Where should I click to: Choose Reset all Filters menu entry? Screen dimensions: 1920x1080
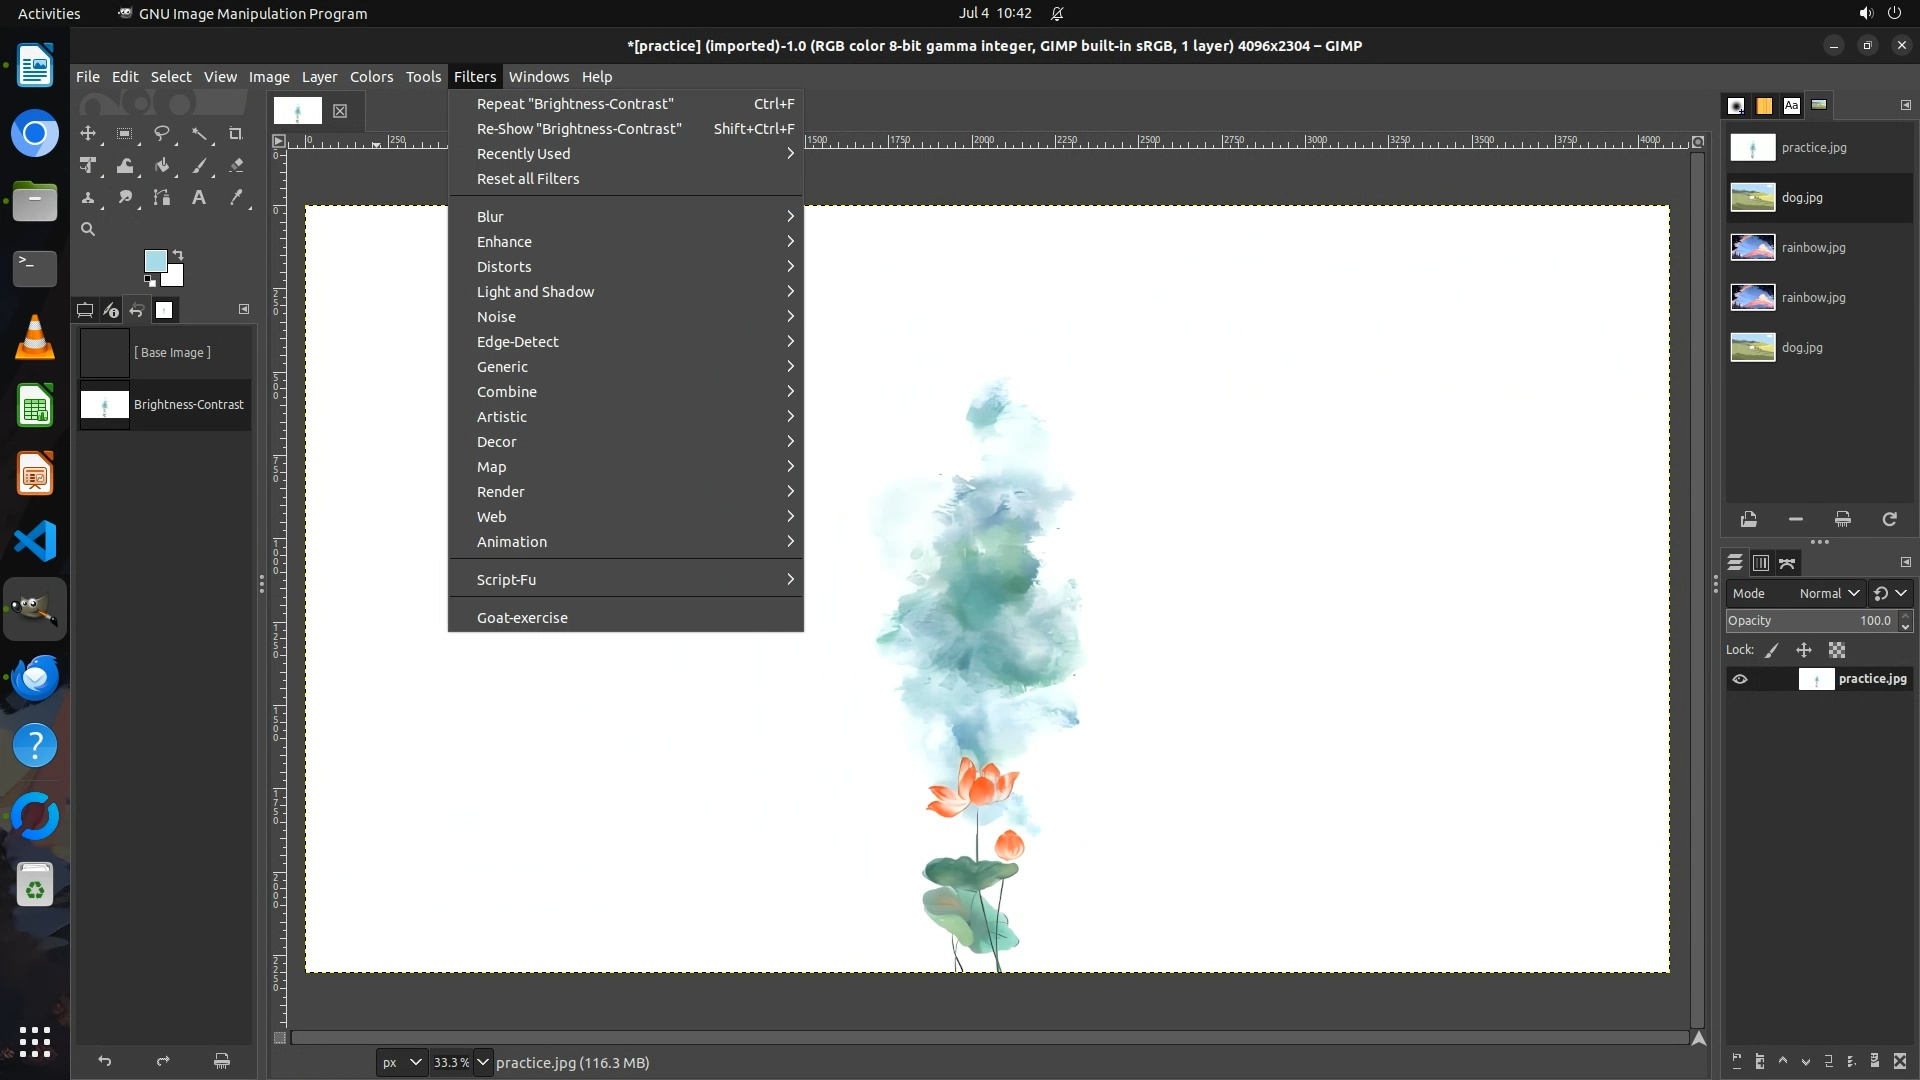coord(528,179)
